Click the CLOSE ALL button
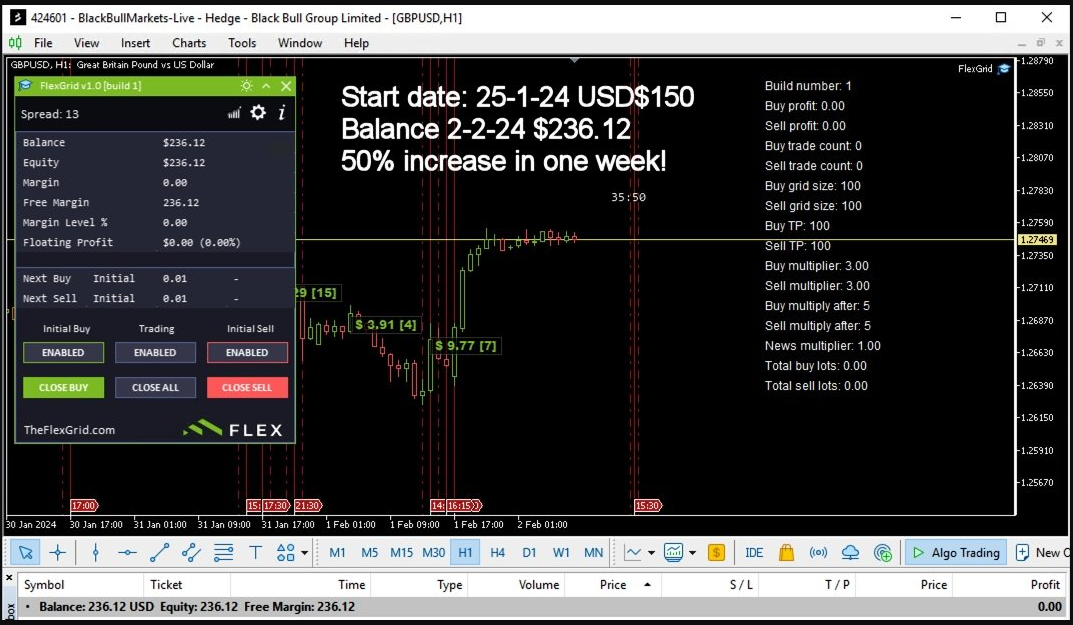 tap(155, 388)
